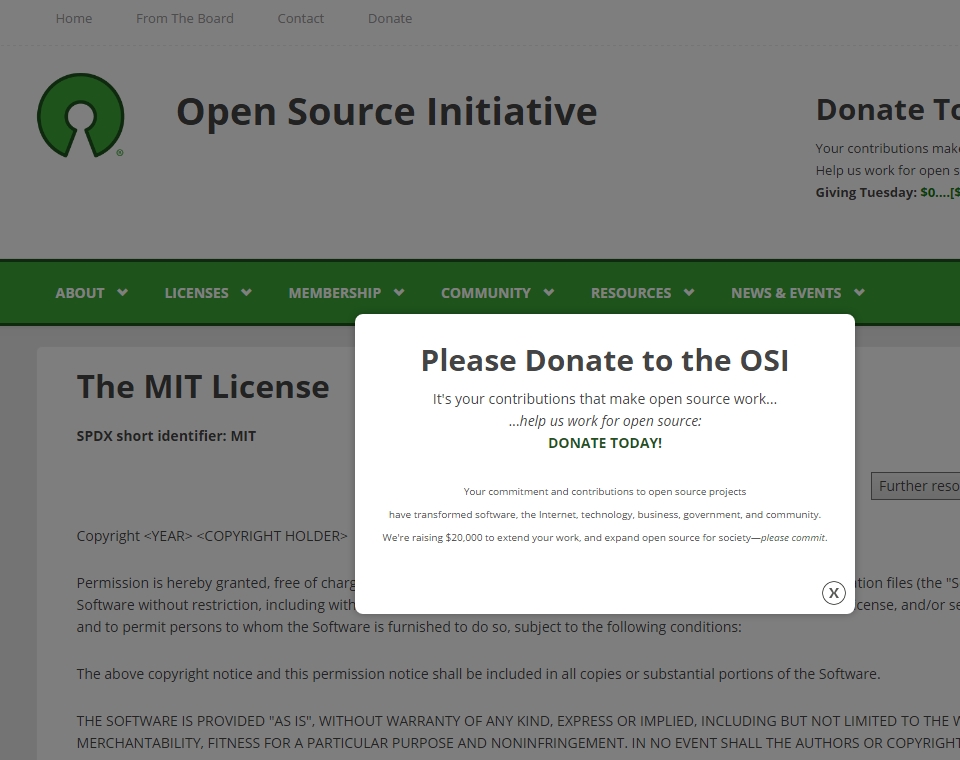Click the 'We're raising $20,000' popup line
Viewport: 960px width, 760px height.
(x=605, y=538)
